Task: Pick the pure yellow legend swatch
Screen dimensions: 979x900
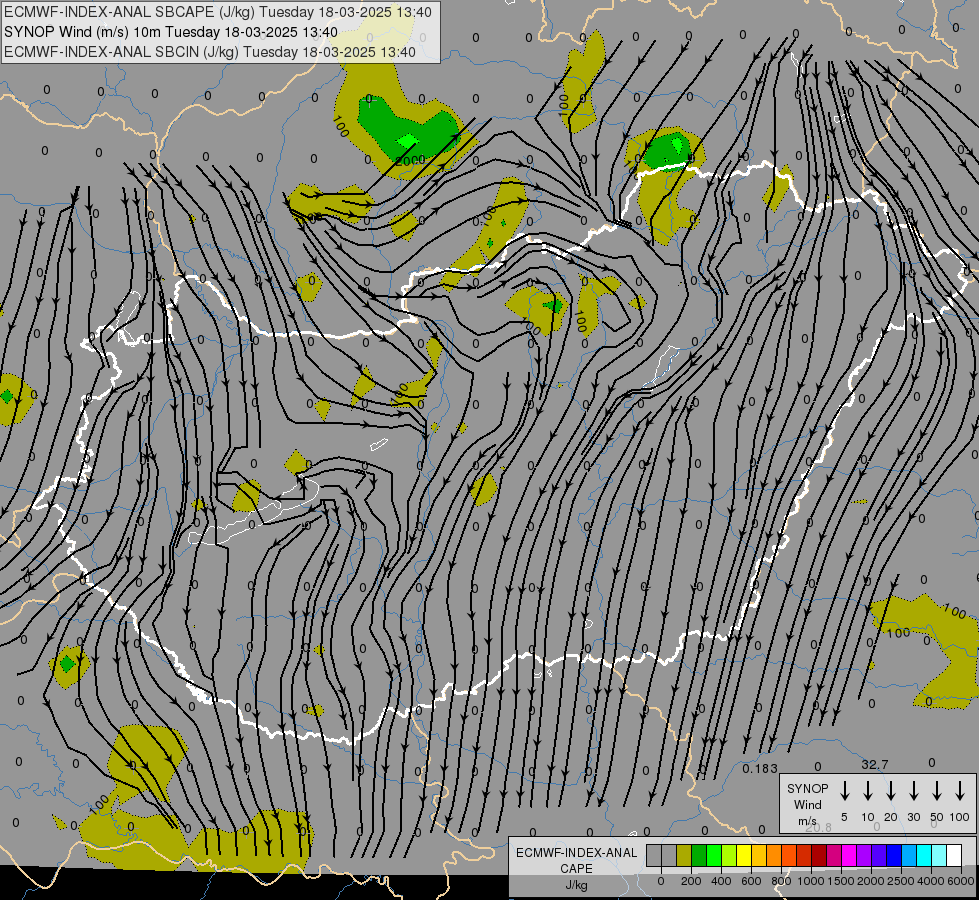Action: click(x=744, y=855)
